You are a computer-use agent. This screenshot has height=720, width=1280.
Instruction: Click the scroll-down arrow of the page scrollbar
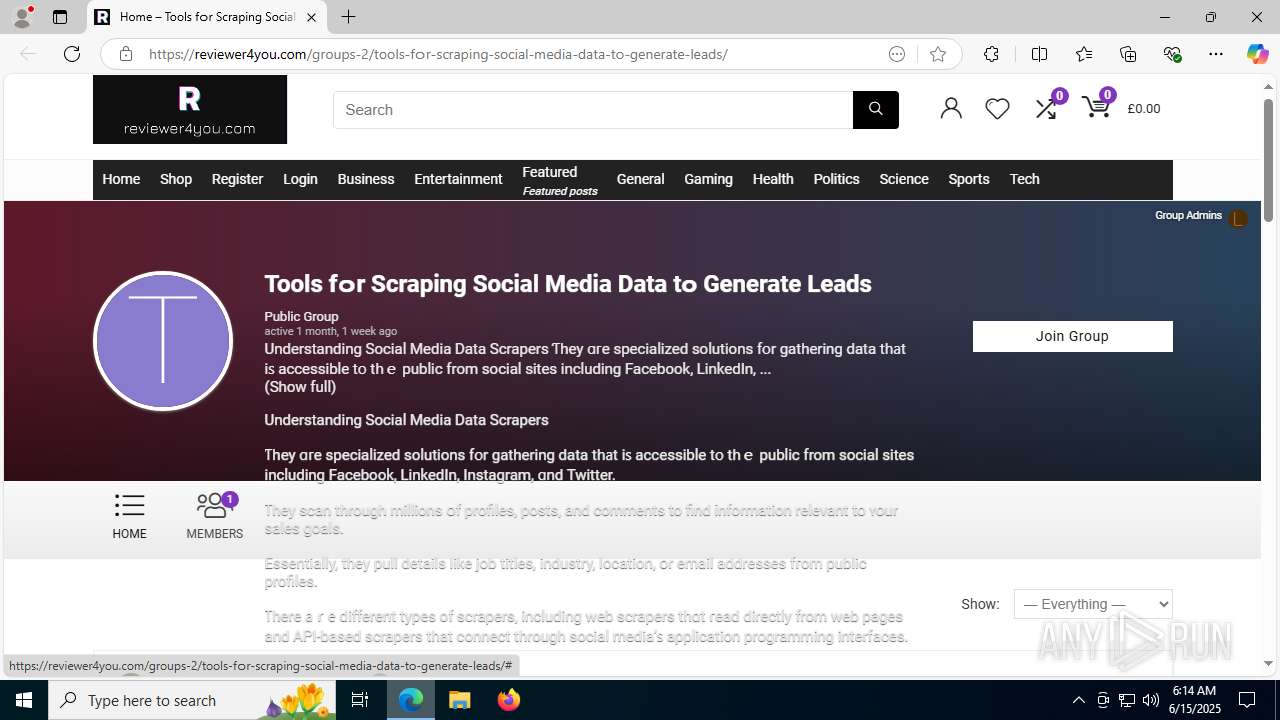click(x=1268, y=663)
